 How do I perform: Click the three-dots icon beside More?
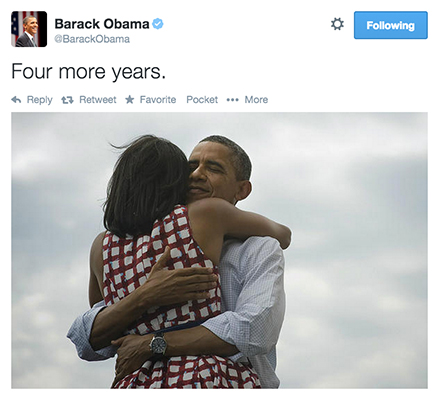(x=232, y=100)
